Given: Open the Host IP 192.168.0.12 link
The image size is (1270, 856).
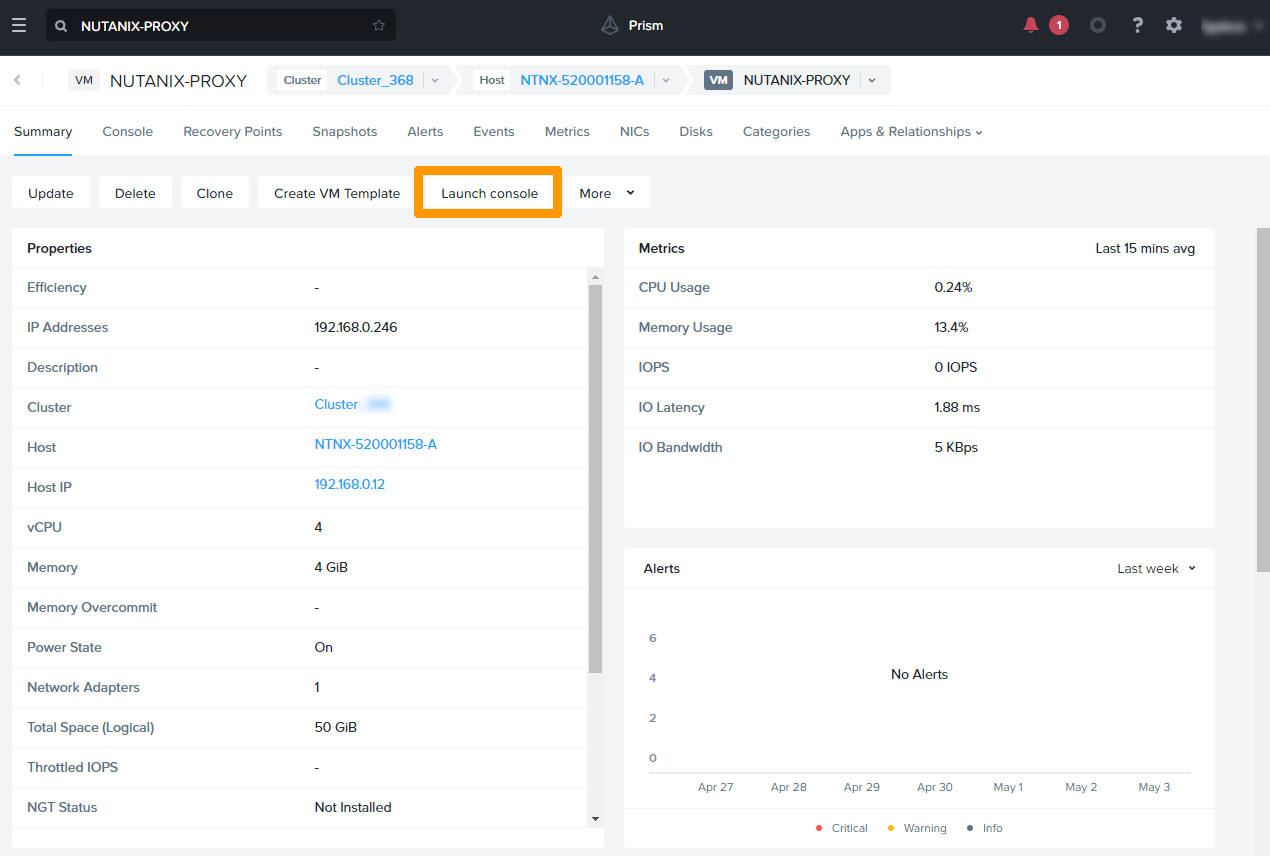Looking at the screenshot, I should point(349,483).
